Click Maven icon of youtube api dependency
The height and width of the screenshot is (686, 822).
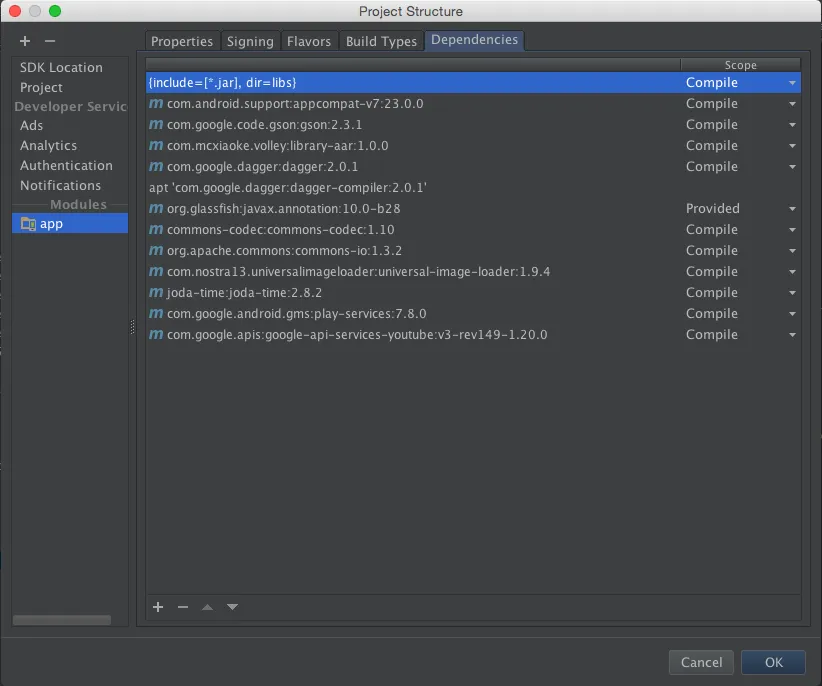click(x=156, y=334)
